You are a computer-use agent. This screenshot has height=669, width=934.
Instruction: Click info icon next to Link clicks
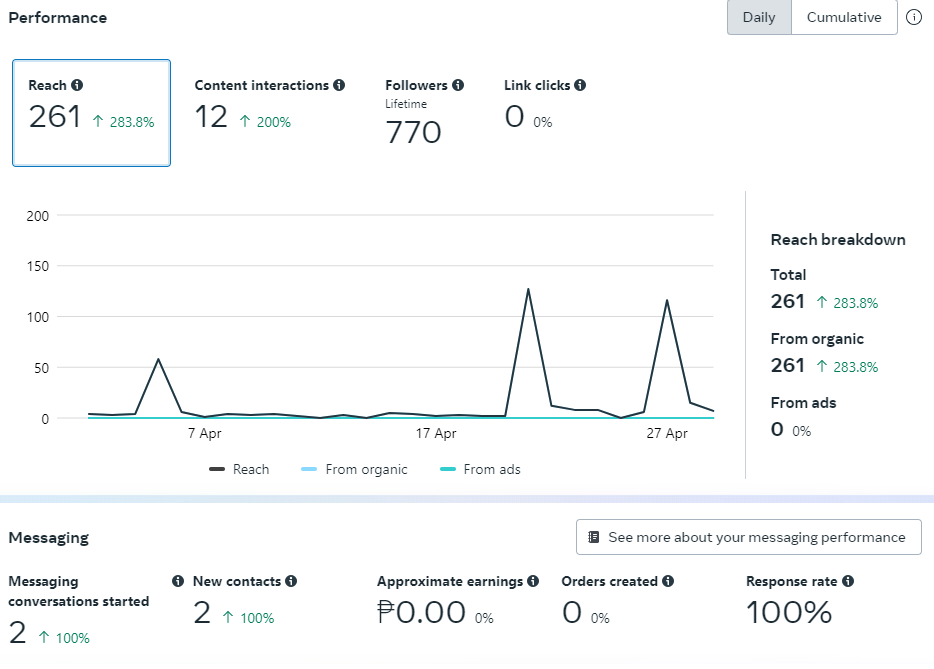580,86
